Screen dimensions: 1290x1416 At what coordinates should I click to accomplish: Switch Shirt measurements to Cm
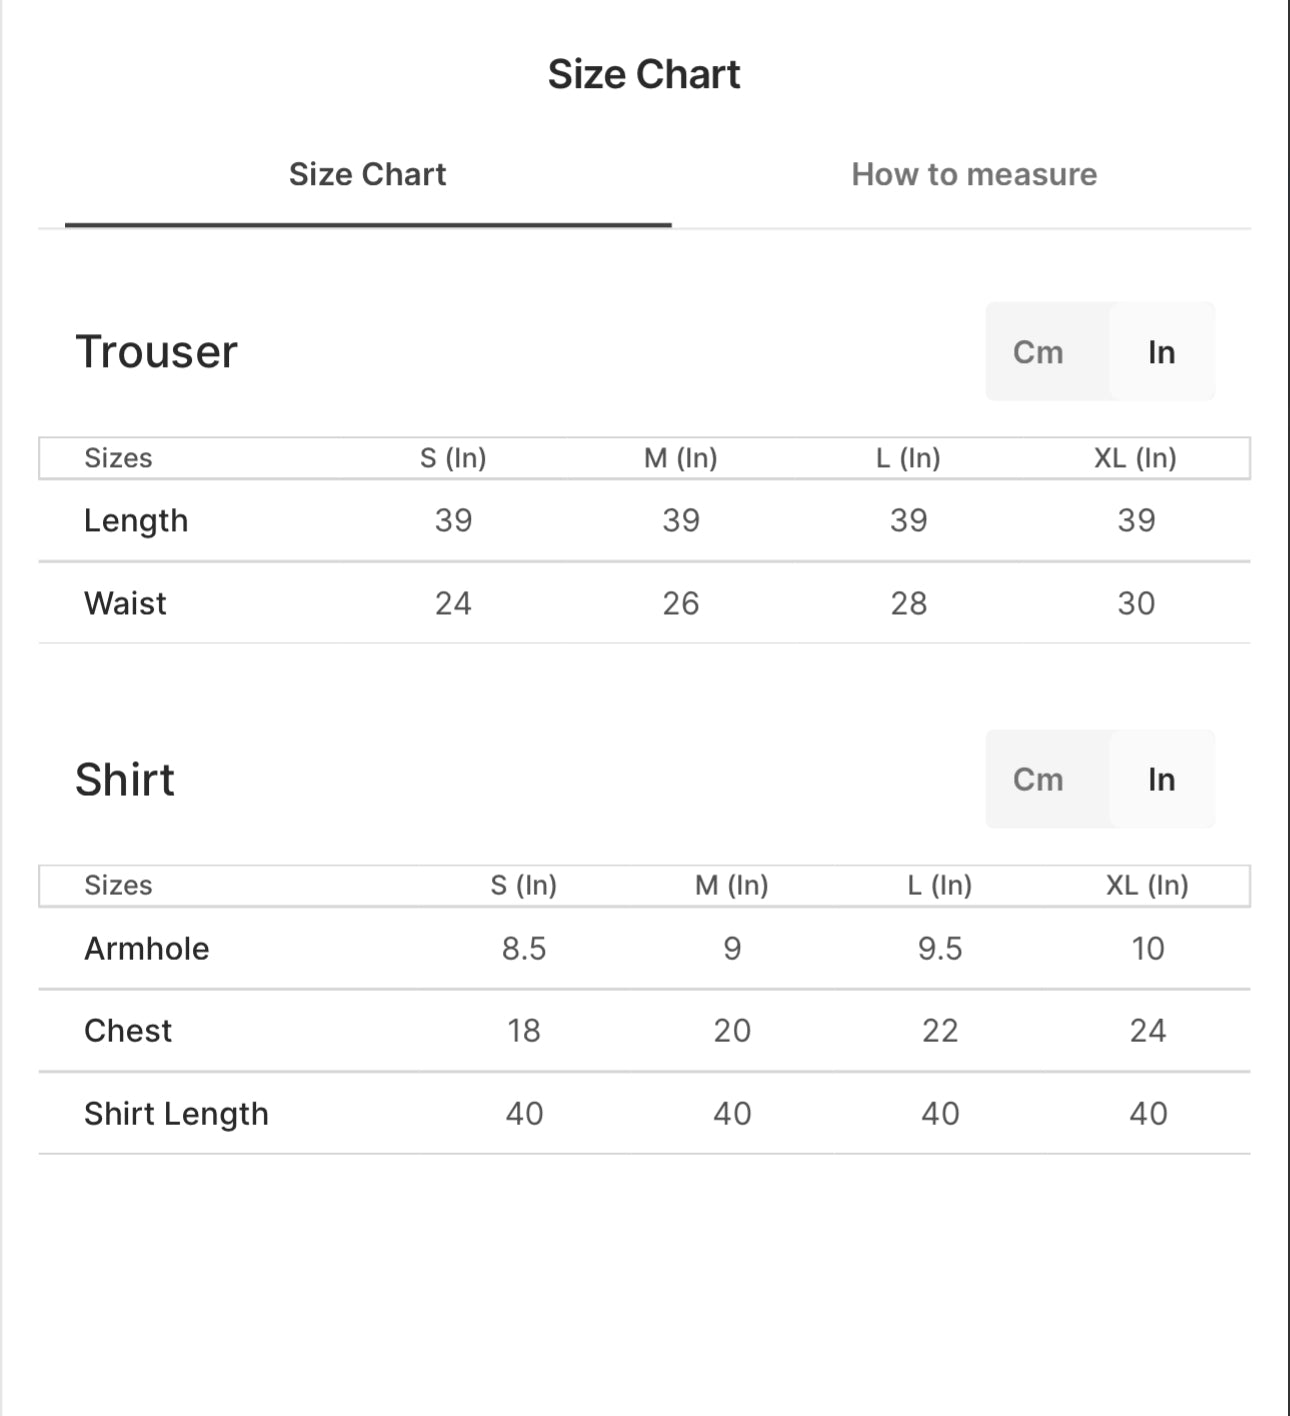point(1038,779)
